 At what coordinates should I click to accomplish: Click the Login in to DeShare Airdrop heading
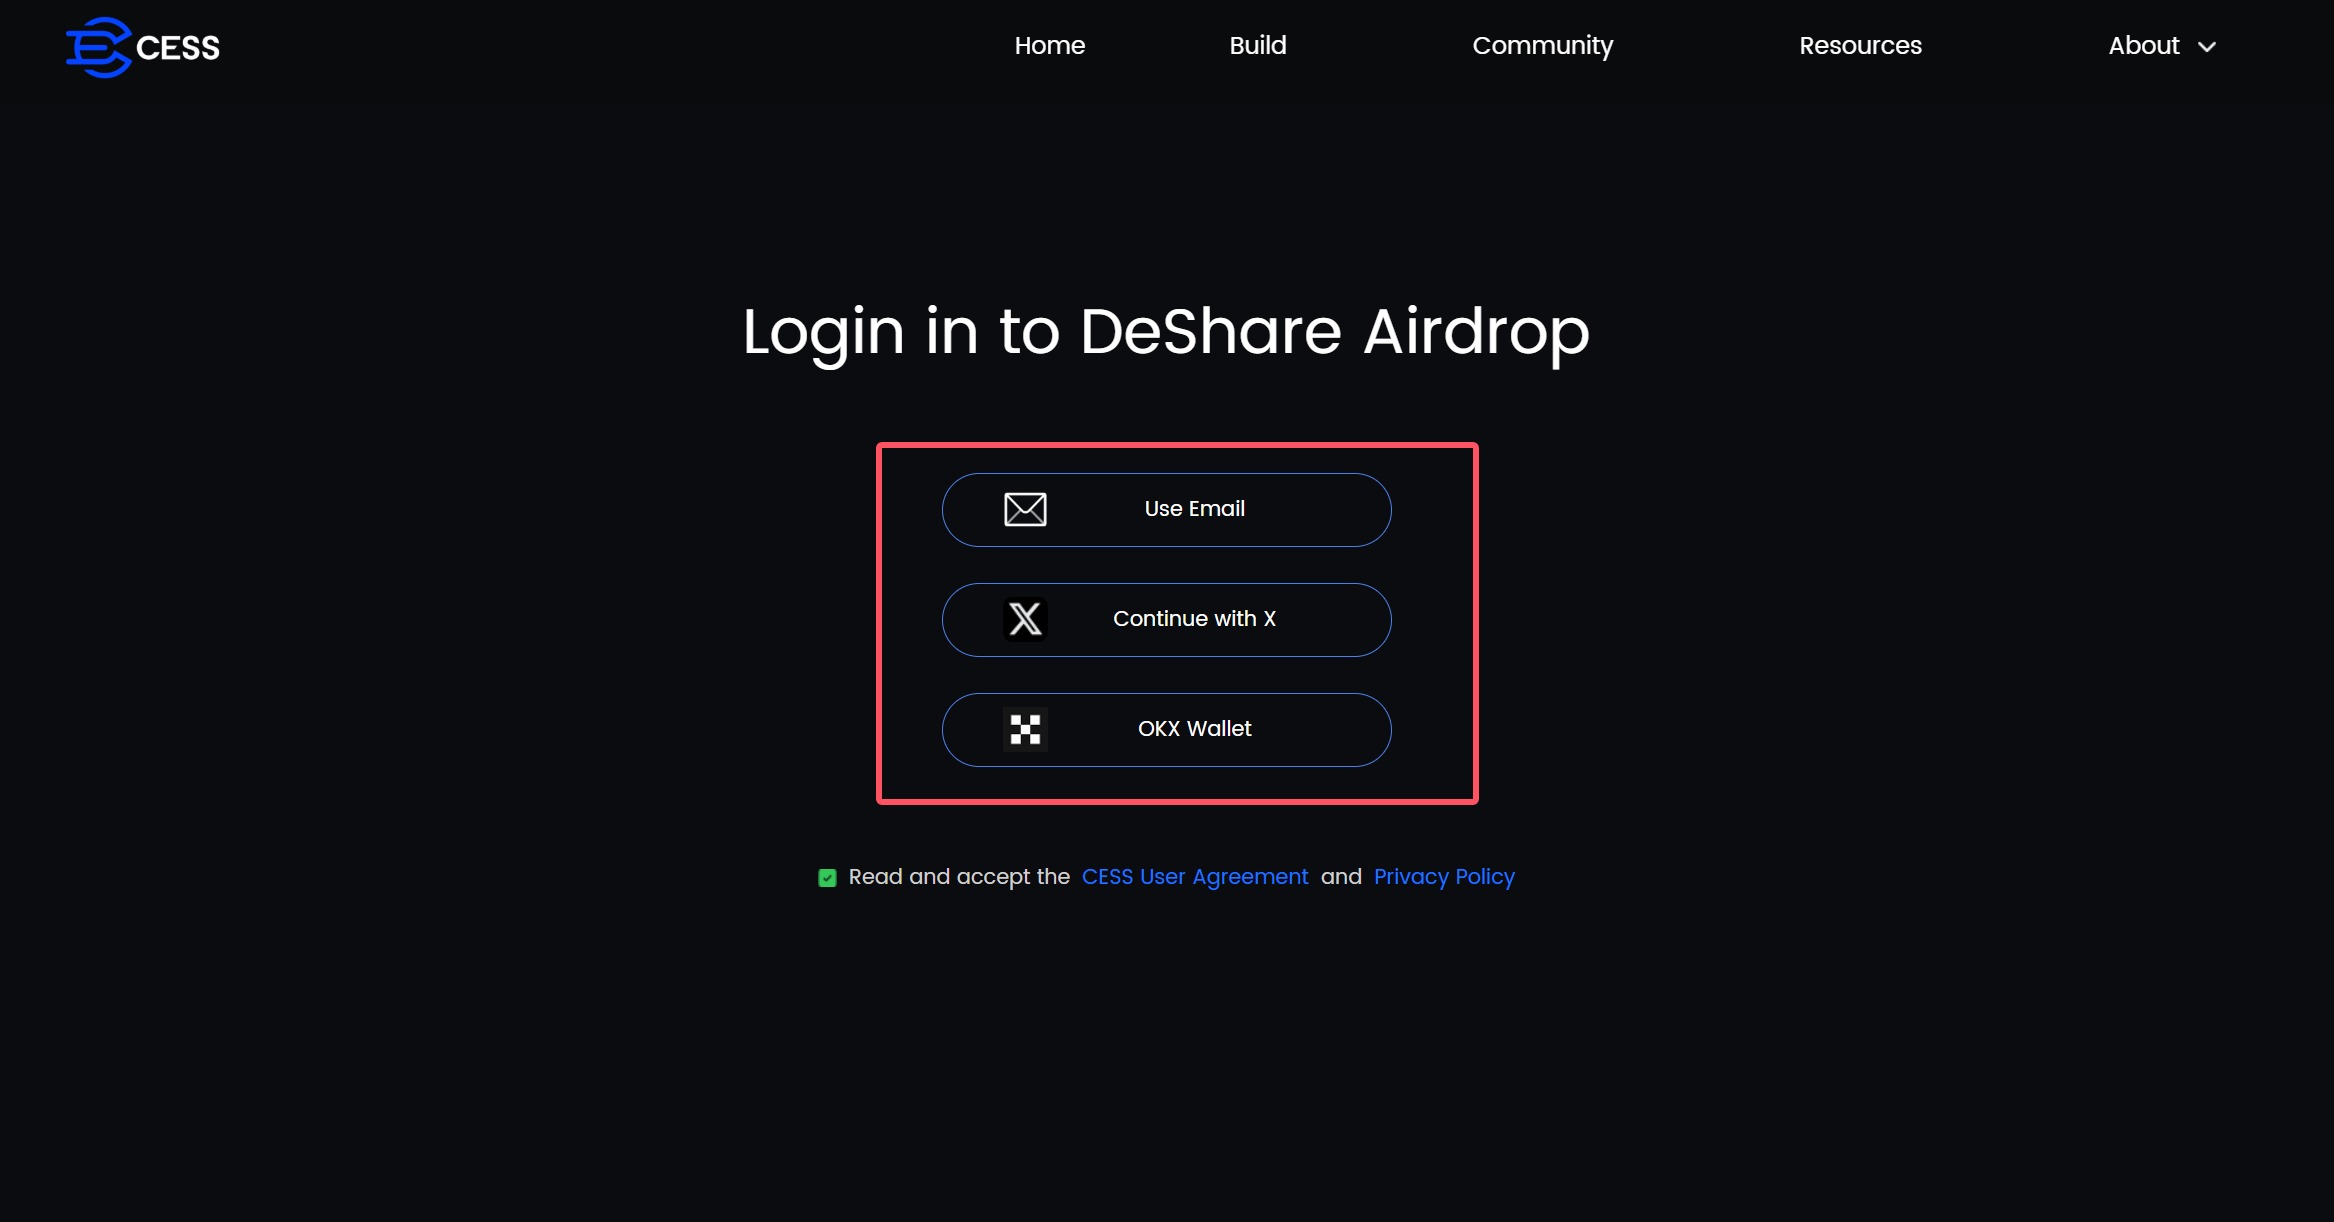[1166, 333]
